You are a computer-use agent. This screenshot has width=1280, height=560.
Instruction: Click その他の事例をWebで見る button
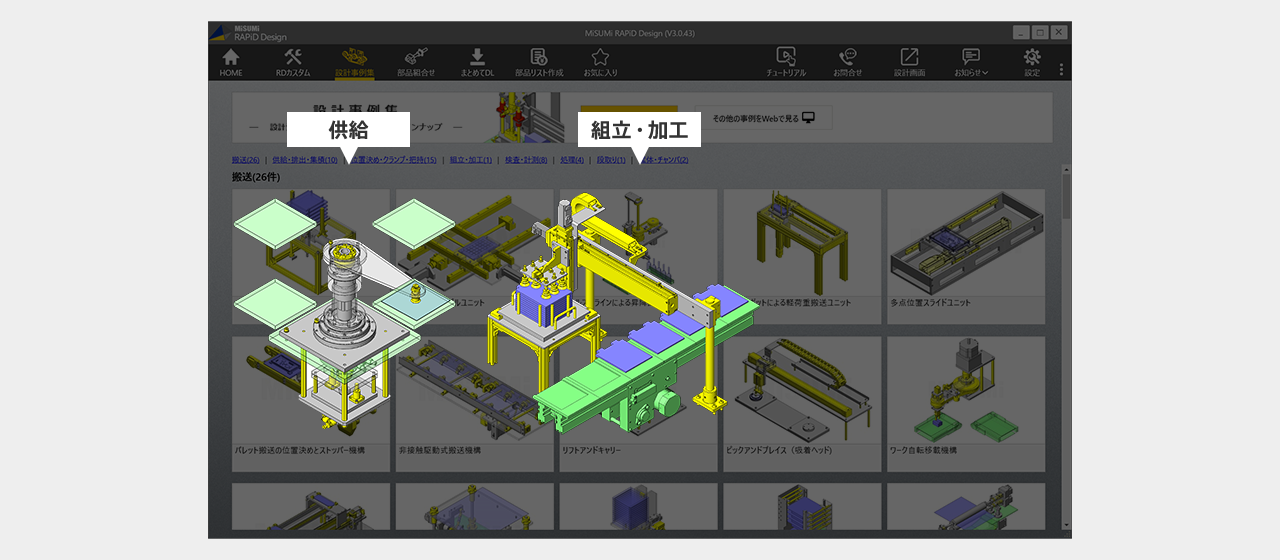764,118
